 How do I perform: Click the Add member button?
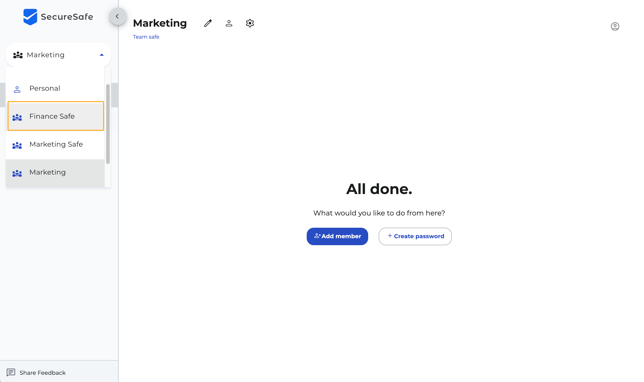point(337,236)
